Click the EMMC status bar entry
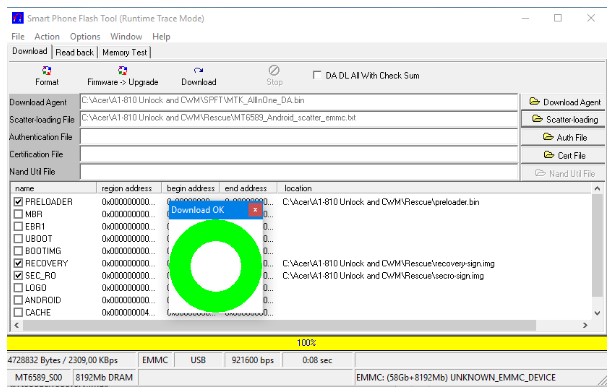This screenshot has height=392, width=614. (x=155, y=360)
